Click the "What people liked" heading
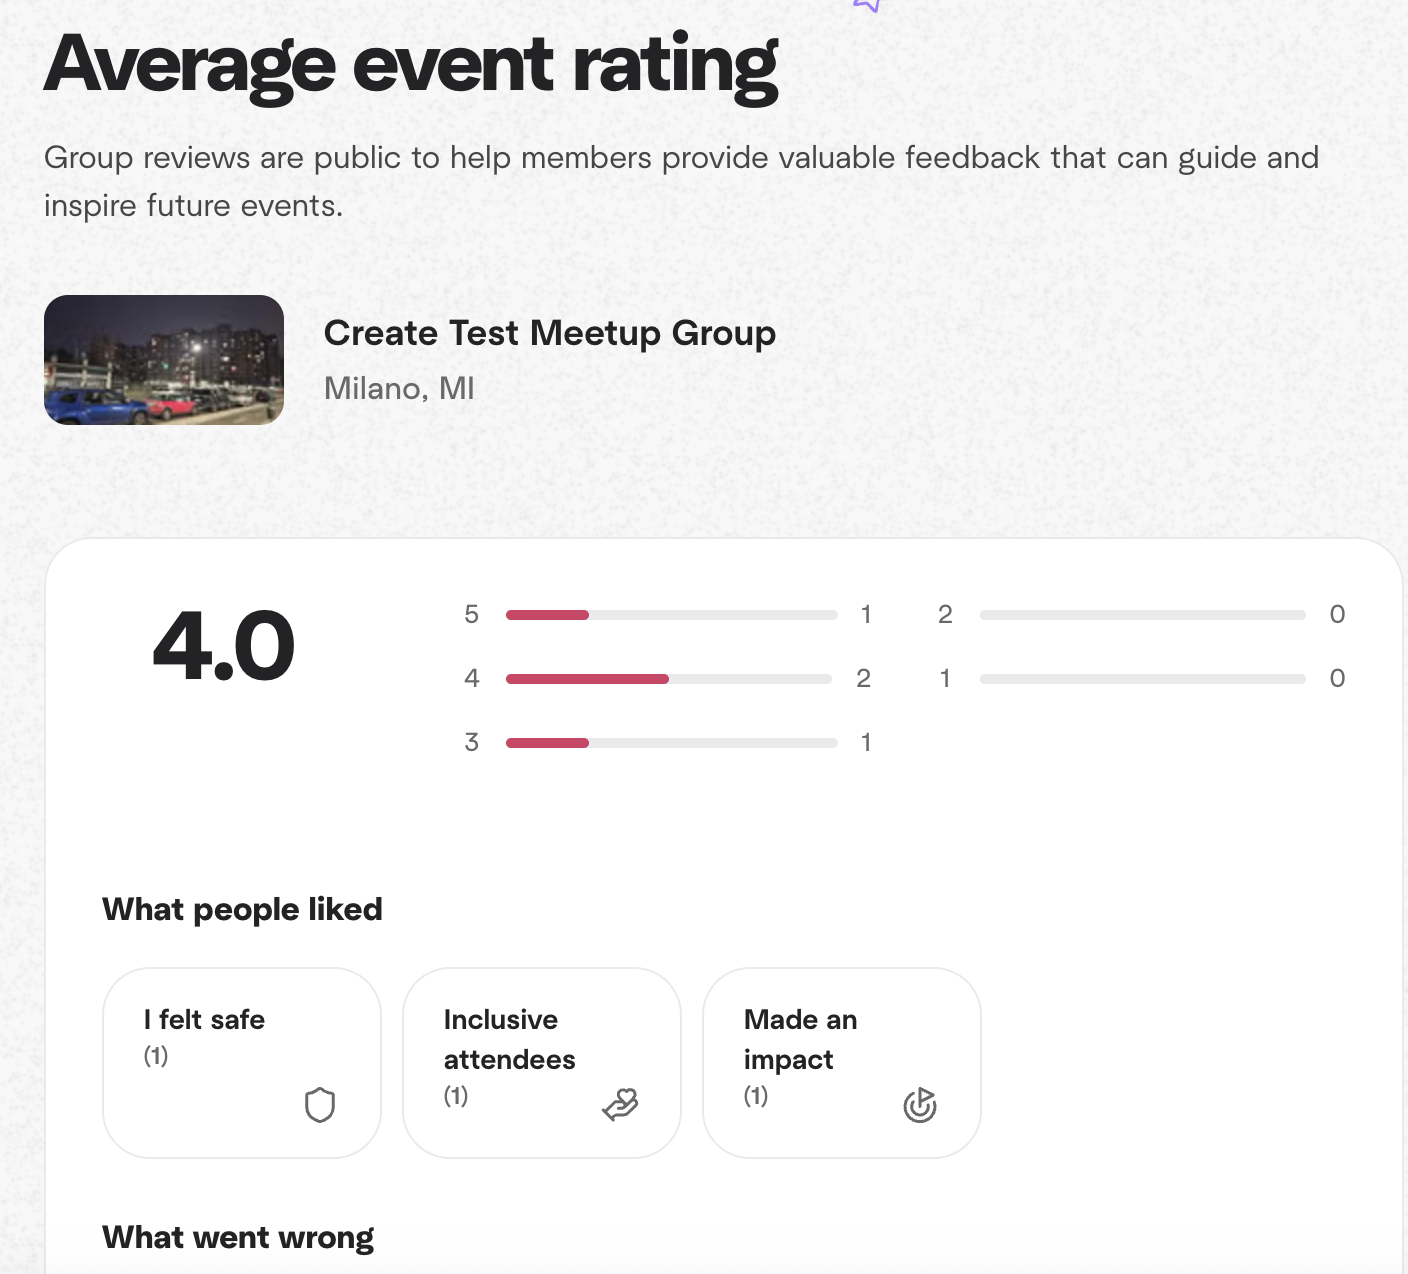 [242, 909]
